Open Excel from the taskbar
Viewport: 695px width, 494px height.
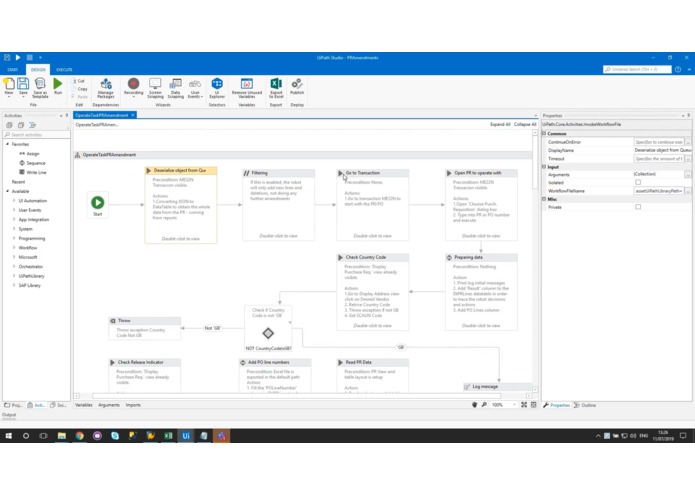(x=168, y=436)
